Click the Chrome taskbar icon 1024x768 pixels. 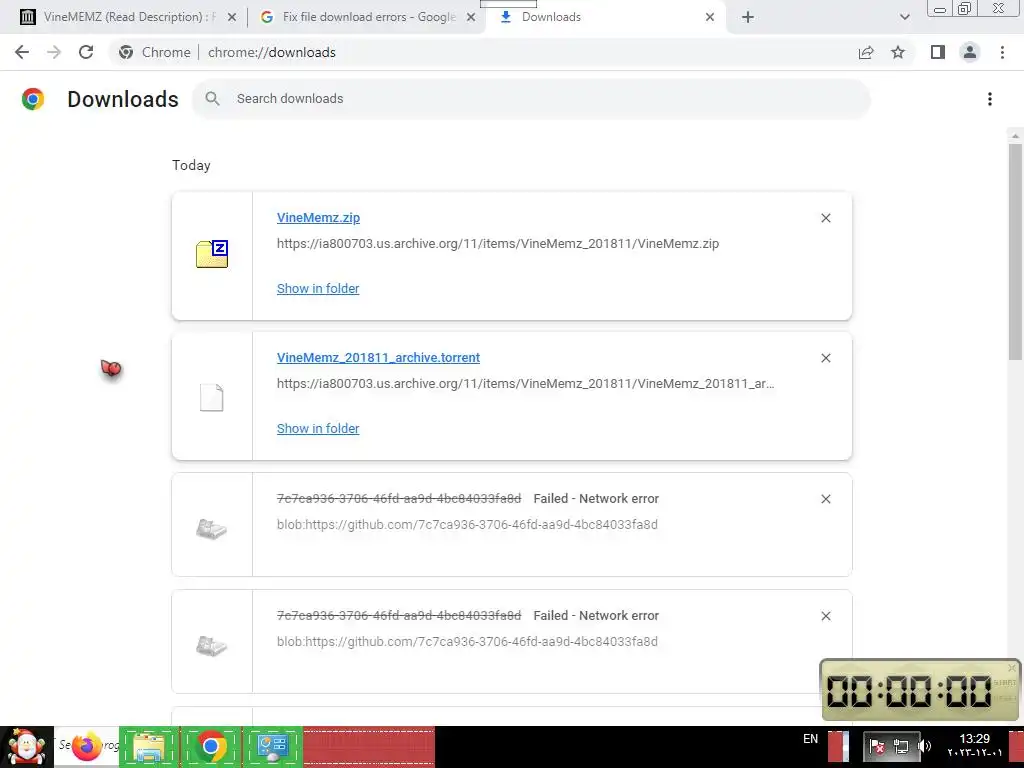click(x=210, y=746)
